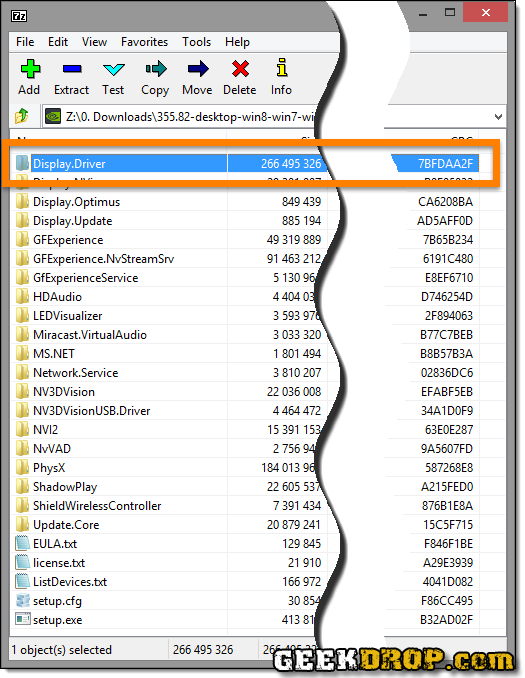Minimize the 7-Zip window

point(423,13)
